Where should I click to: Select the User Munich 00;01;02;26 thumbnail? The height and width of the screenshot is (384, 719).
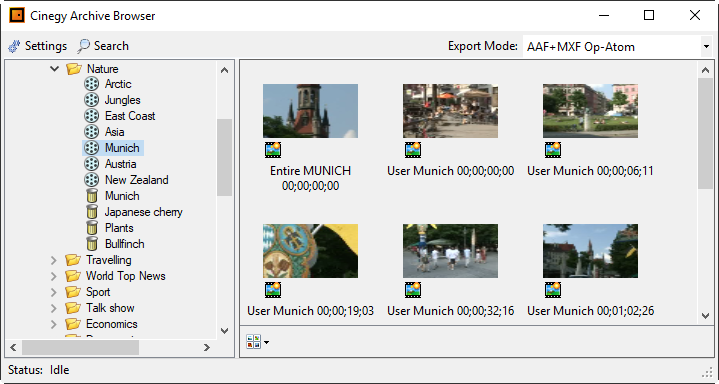(x=590, y=250)
